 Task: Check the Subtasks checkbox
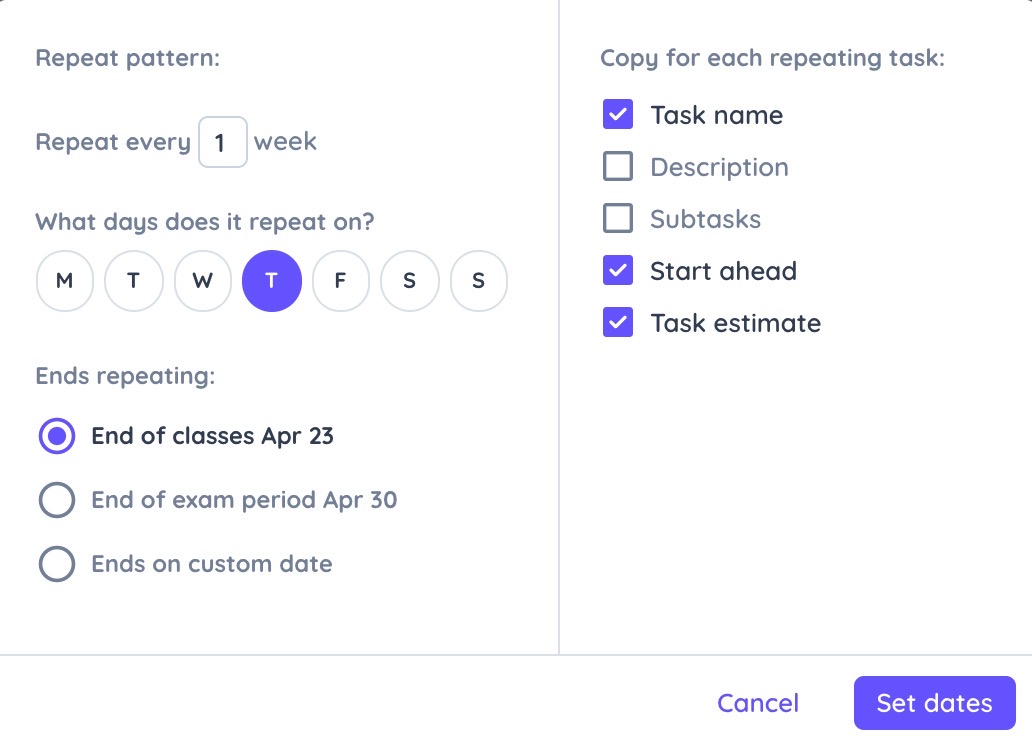617,219
